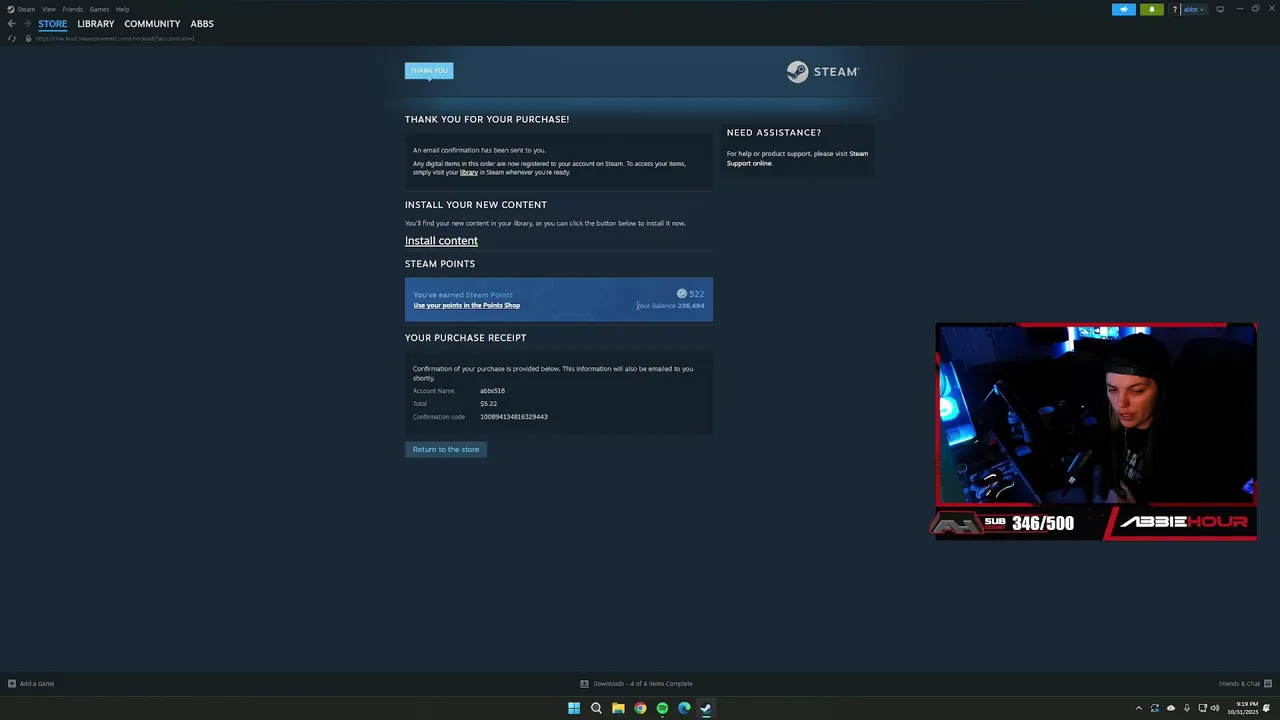Screen dimensions: 1280x720
Task: Click the Your Balance points text
Action: pyautogui.click(x=670, y=306)
